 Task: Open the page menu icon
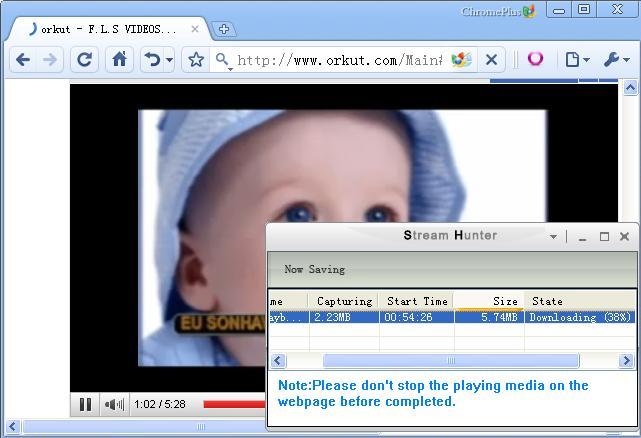coord(577,60)
